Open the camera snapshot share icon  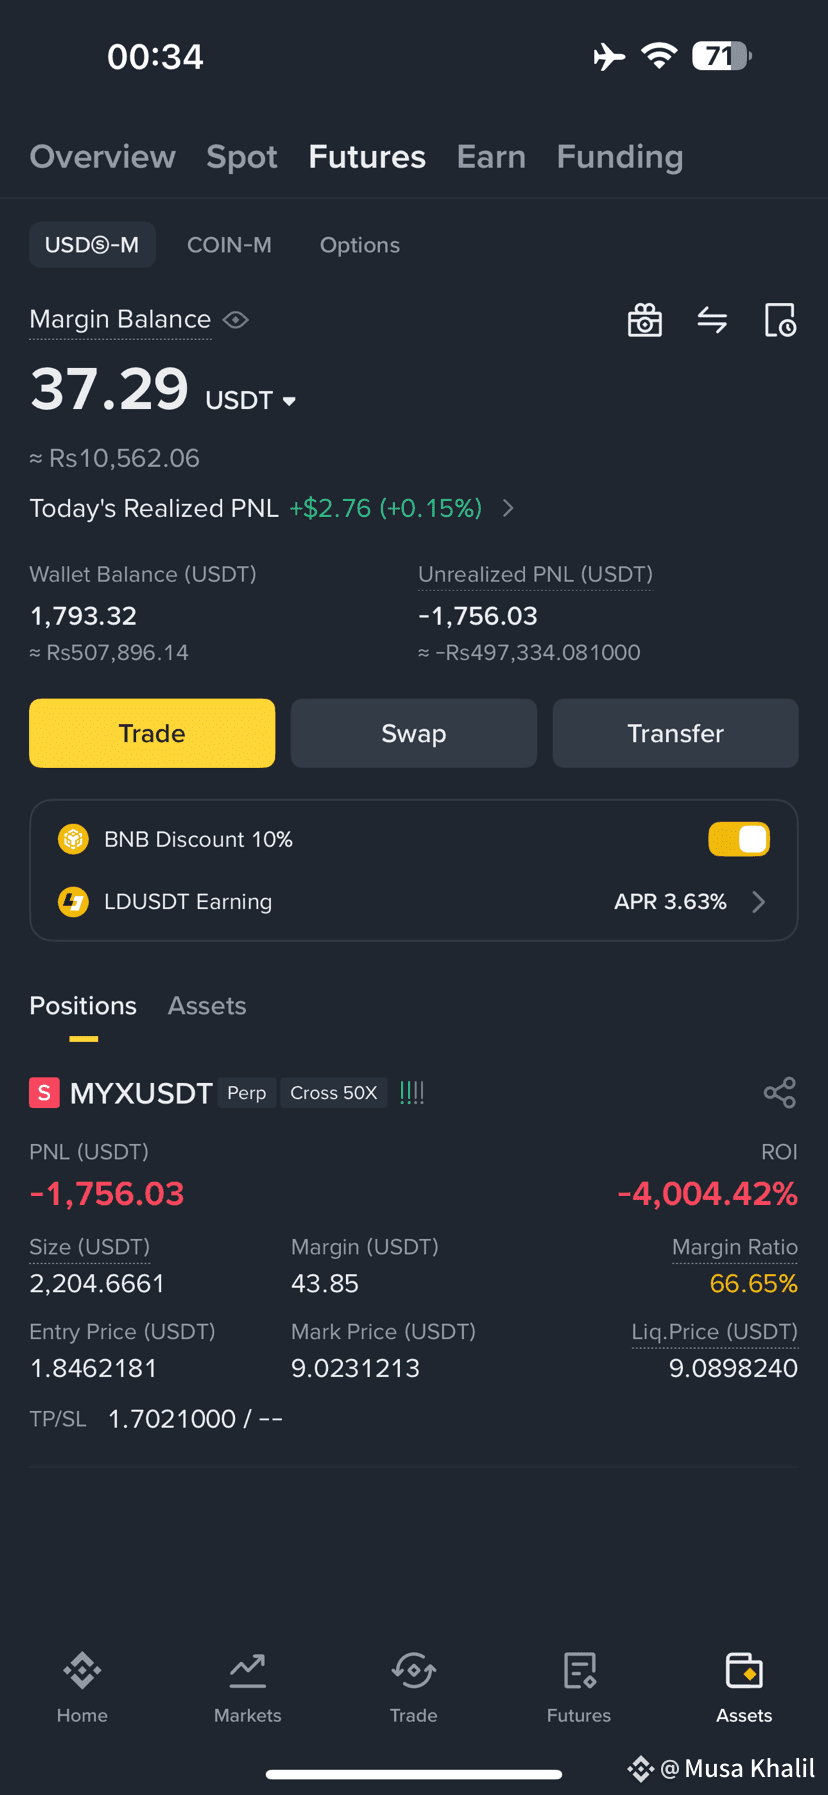[645, 320]
